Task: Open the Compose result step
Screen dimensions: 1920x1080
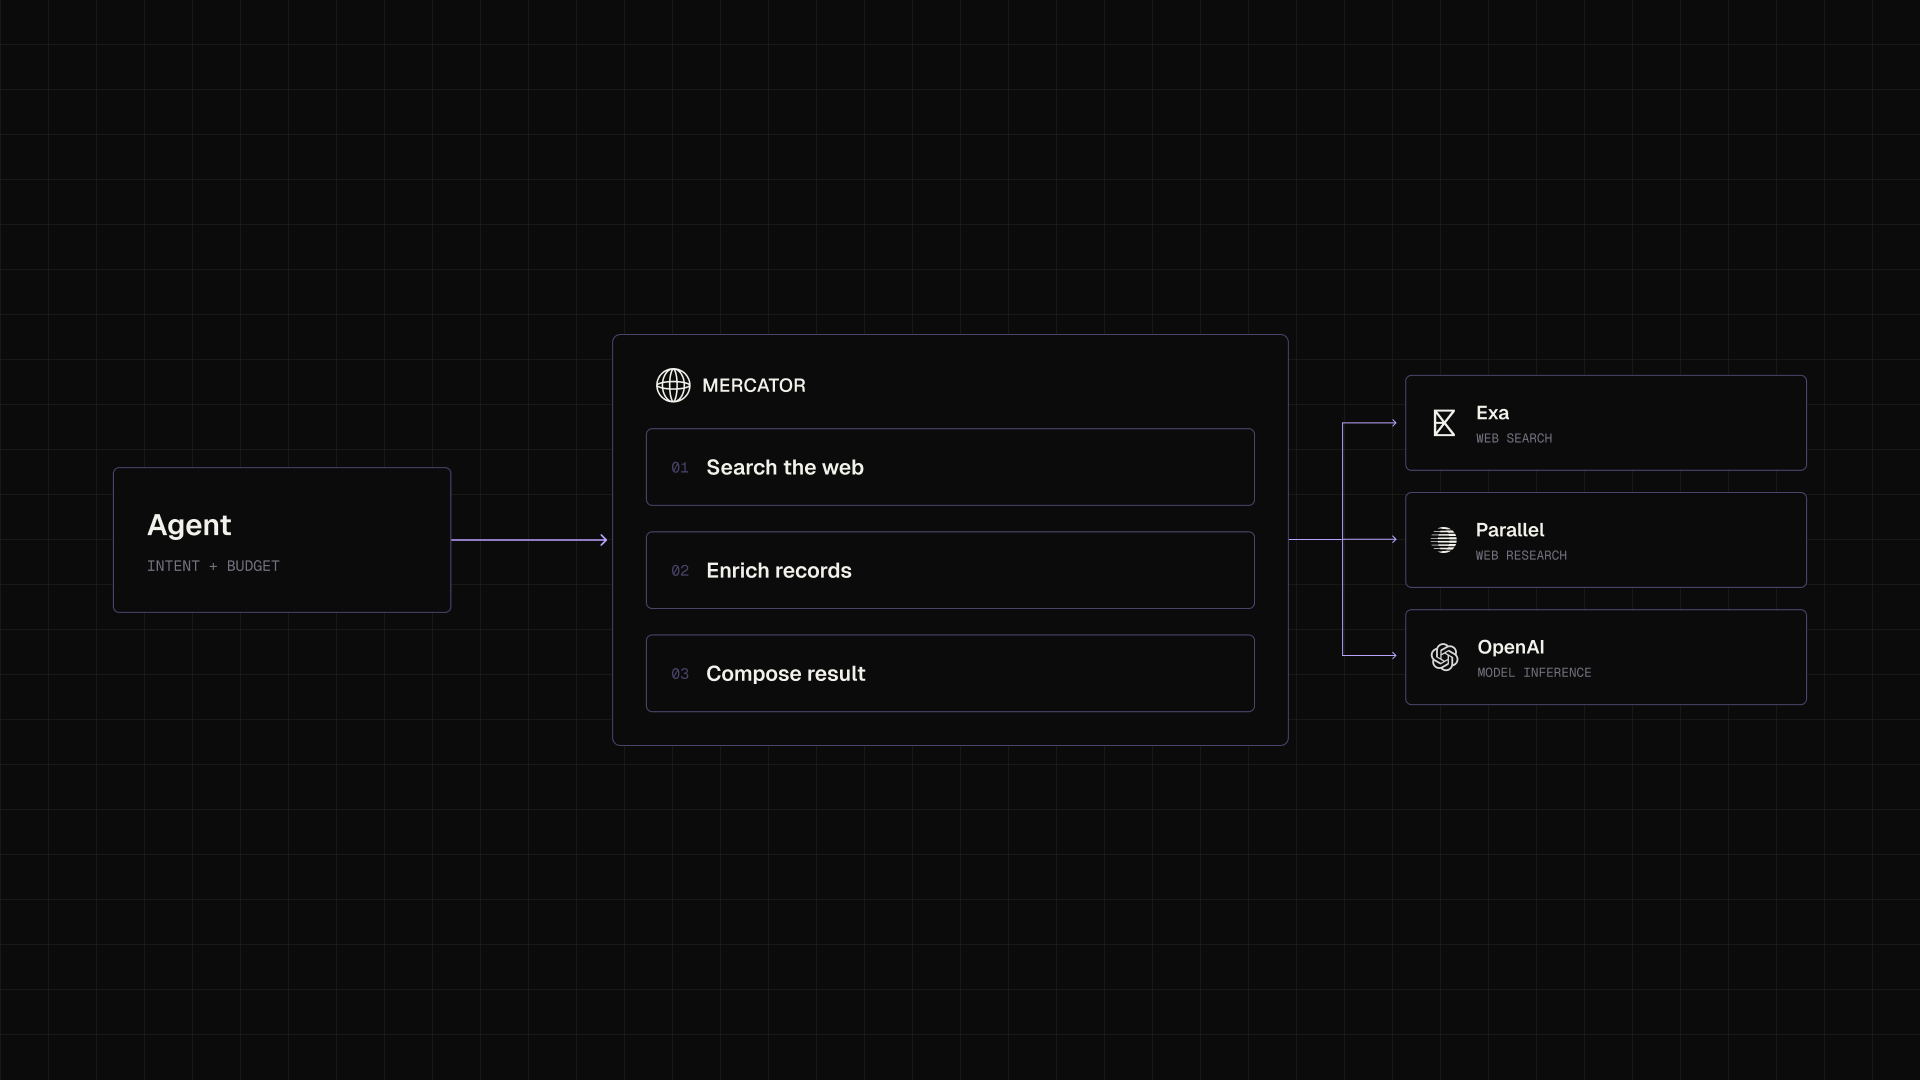Action: tap(950, 673)
